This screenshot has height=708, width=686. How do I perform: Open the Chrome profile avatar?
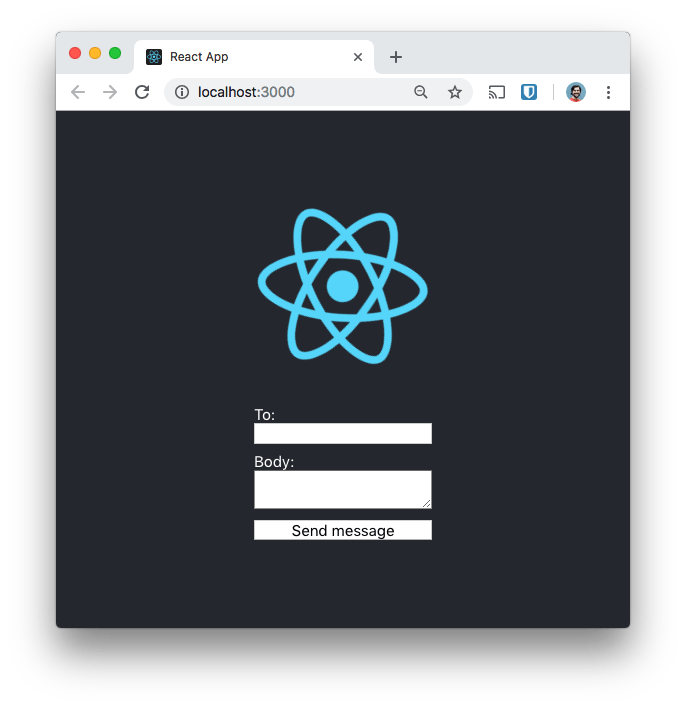pyautogui.click(x=576, y=92)
